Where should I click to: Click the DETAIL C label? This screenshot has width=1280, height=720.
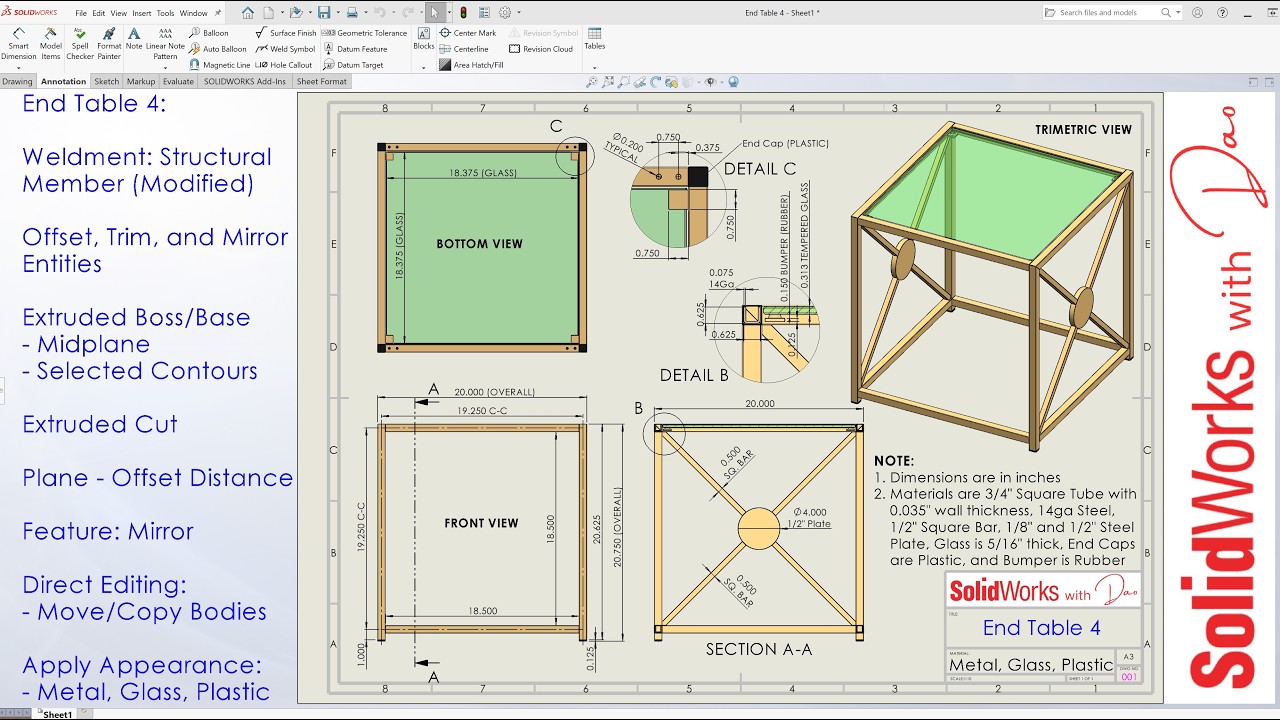click(760, 169)
